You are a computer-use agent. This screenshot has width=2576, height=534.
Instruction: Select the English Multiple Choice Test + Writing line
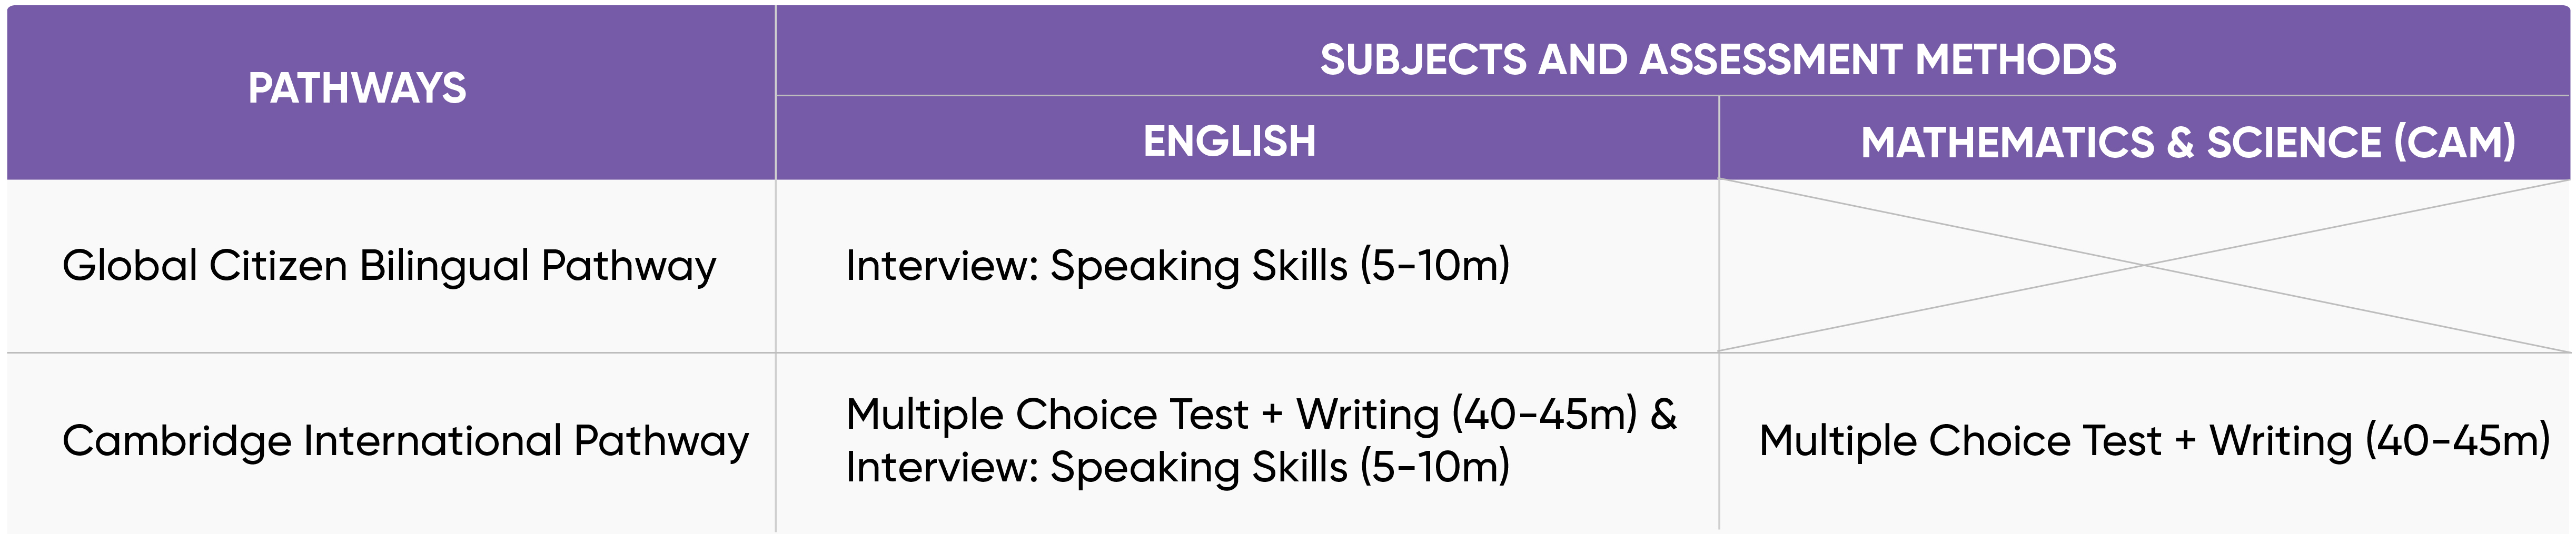pyautogui.click(x=1240, y=414)
